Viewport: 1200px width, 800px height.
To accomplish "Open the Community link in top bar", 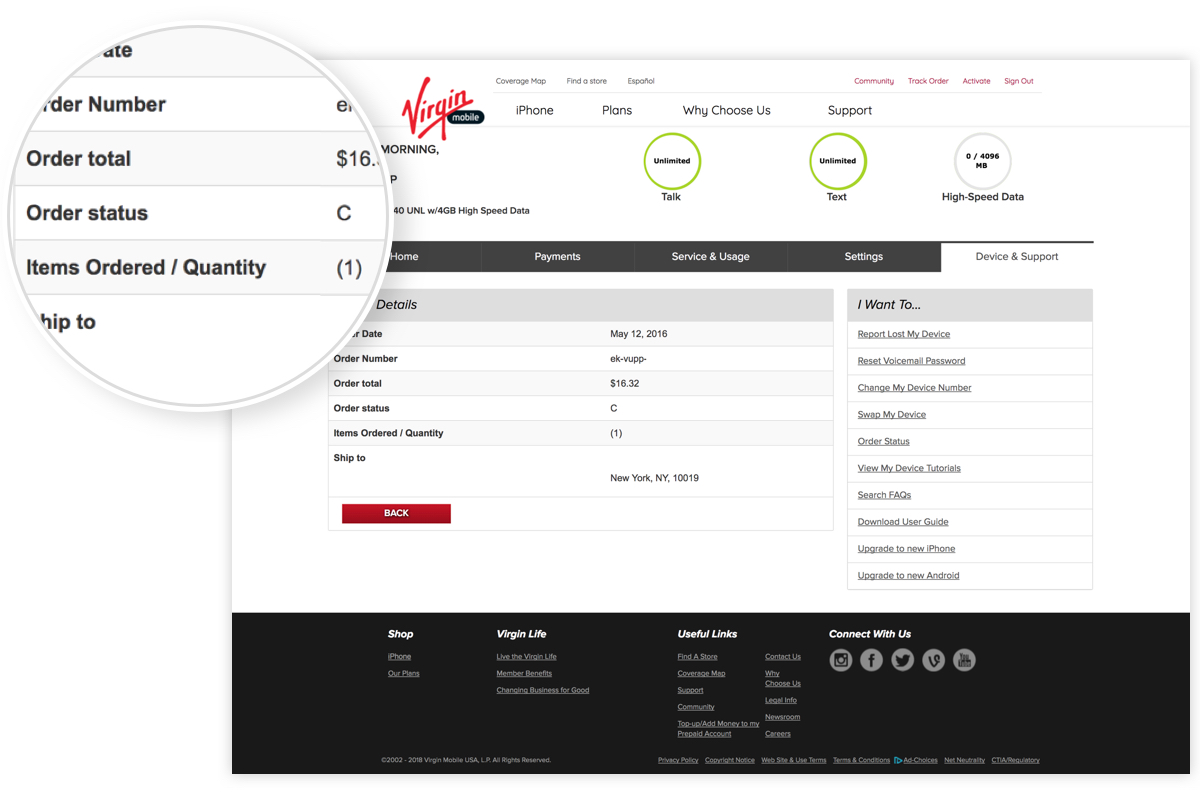I will click(874, 81).
